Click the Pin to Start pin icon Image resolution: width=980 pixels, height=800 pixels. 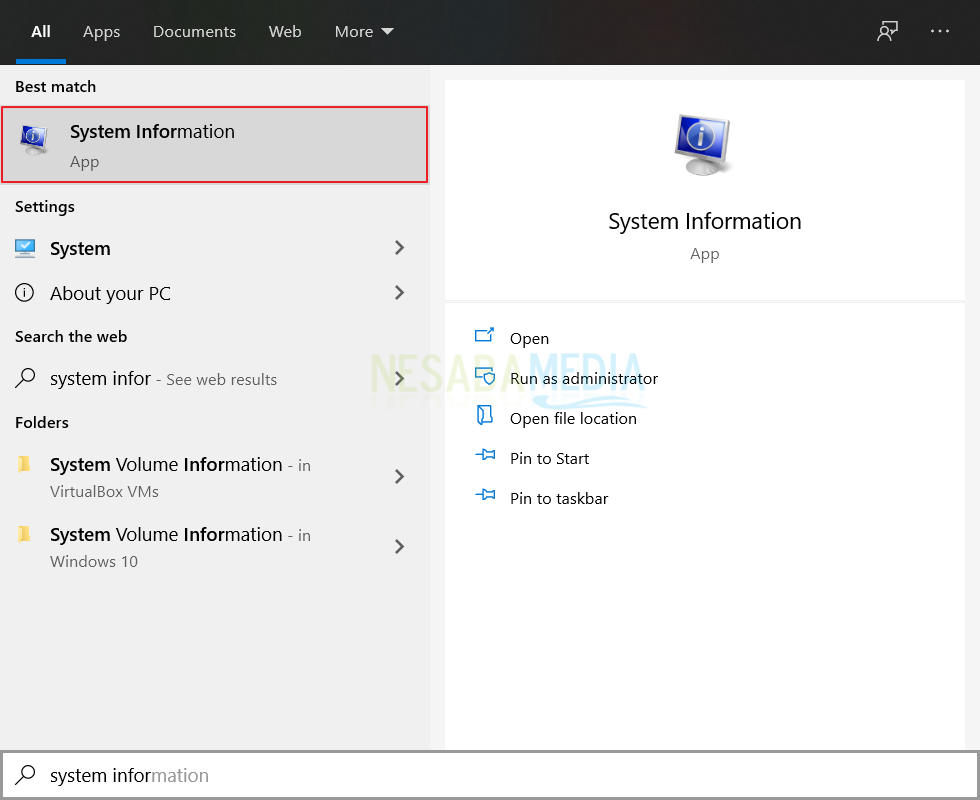(x=485, y=457)
